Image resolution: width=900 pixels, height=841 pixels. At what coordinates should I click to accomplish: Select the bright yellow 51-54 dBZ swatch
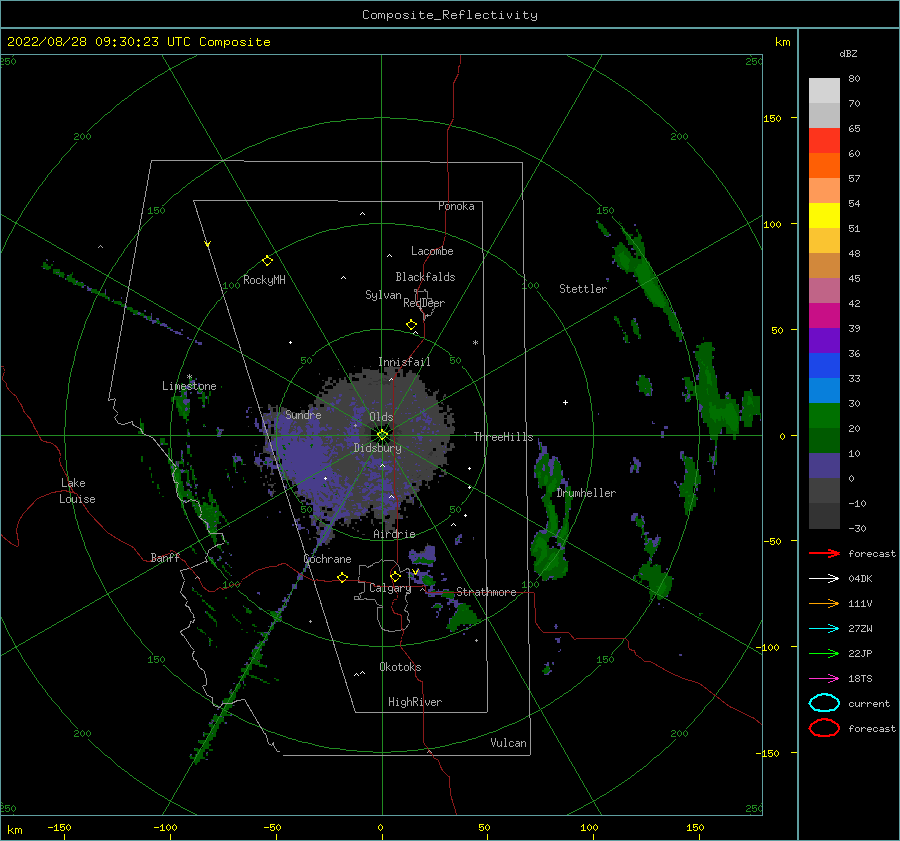[824, 216]
